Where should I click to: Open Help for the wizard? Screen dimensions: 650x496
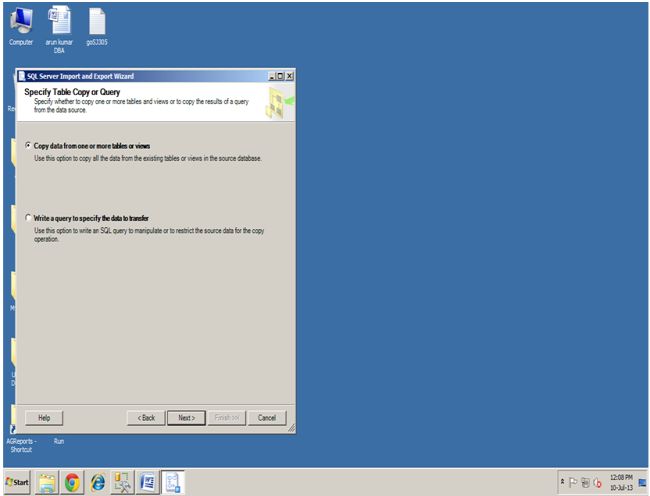pos(44,418)
